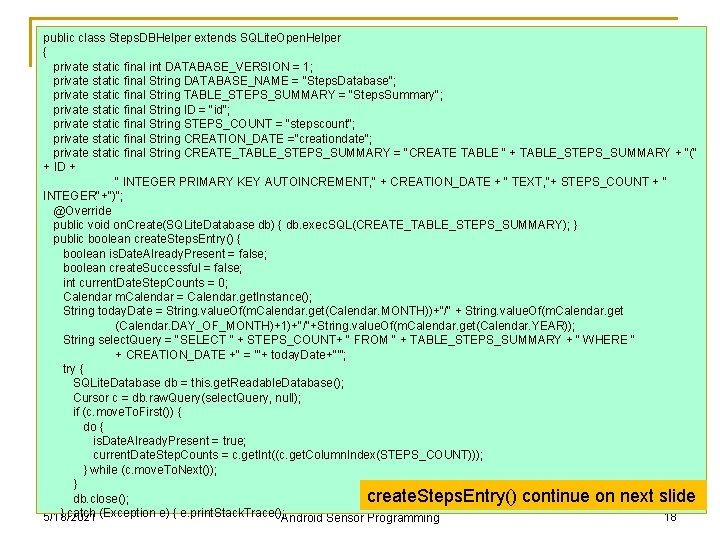Click 'Calendar mCalendar = Calendar.getInstance();' line
Screen dimensions: 720x540
(188, 297)
